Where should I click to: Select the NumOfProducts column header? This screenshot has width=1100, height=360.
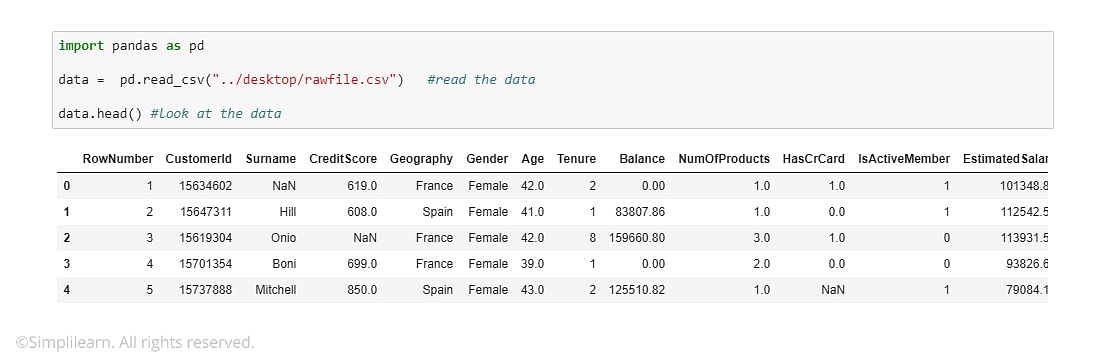(724, 159)
